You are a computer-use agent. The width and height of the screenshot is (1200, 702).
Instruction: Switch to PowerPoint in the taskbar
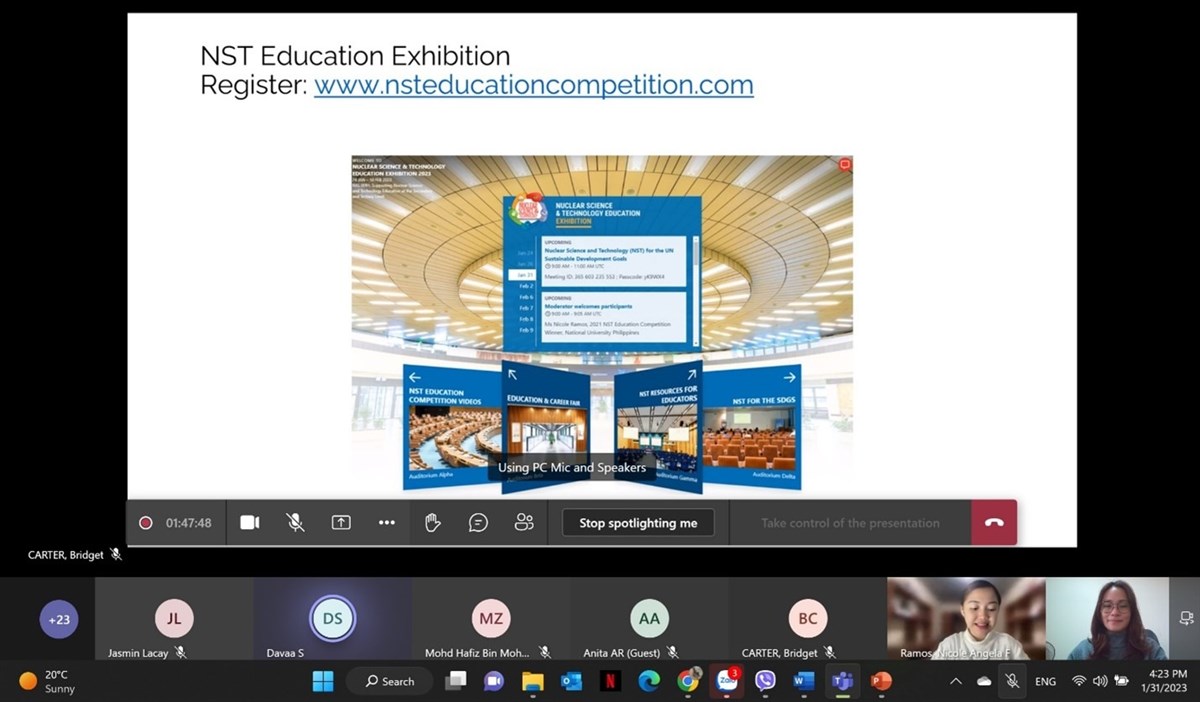(881, 681)
